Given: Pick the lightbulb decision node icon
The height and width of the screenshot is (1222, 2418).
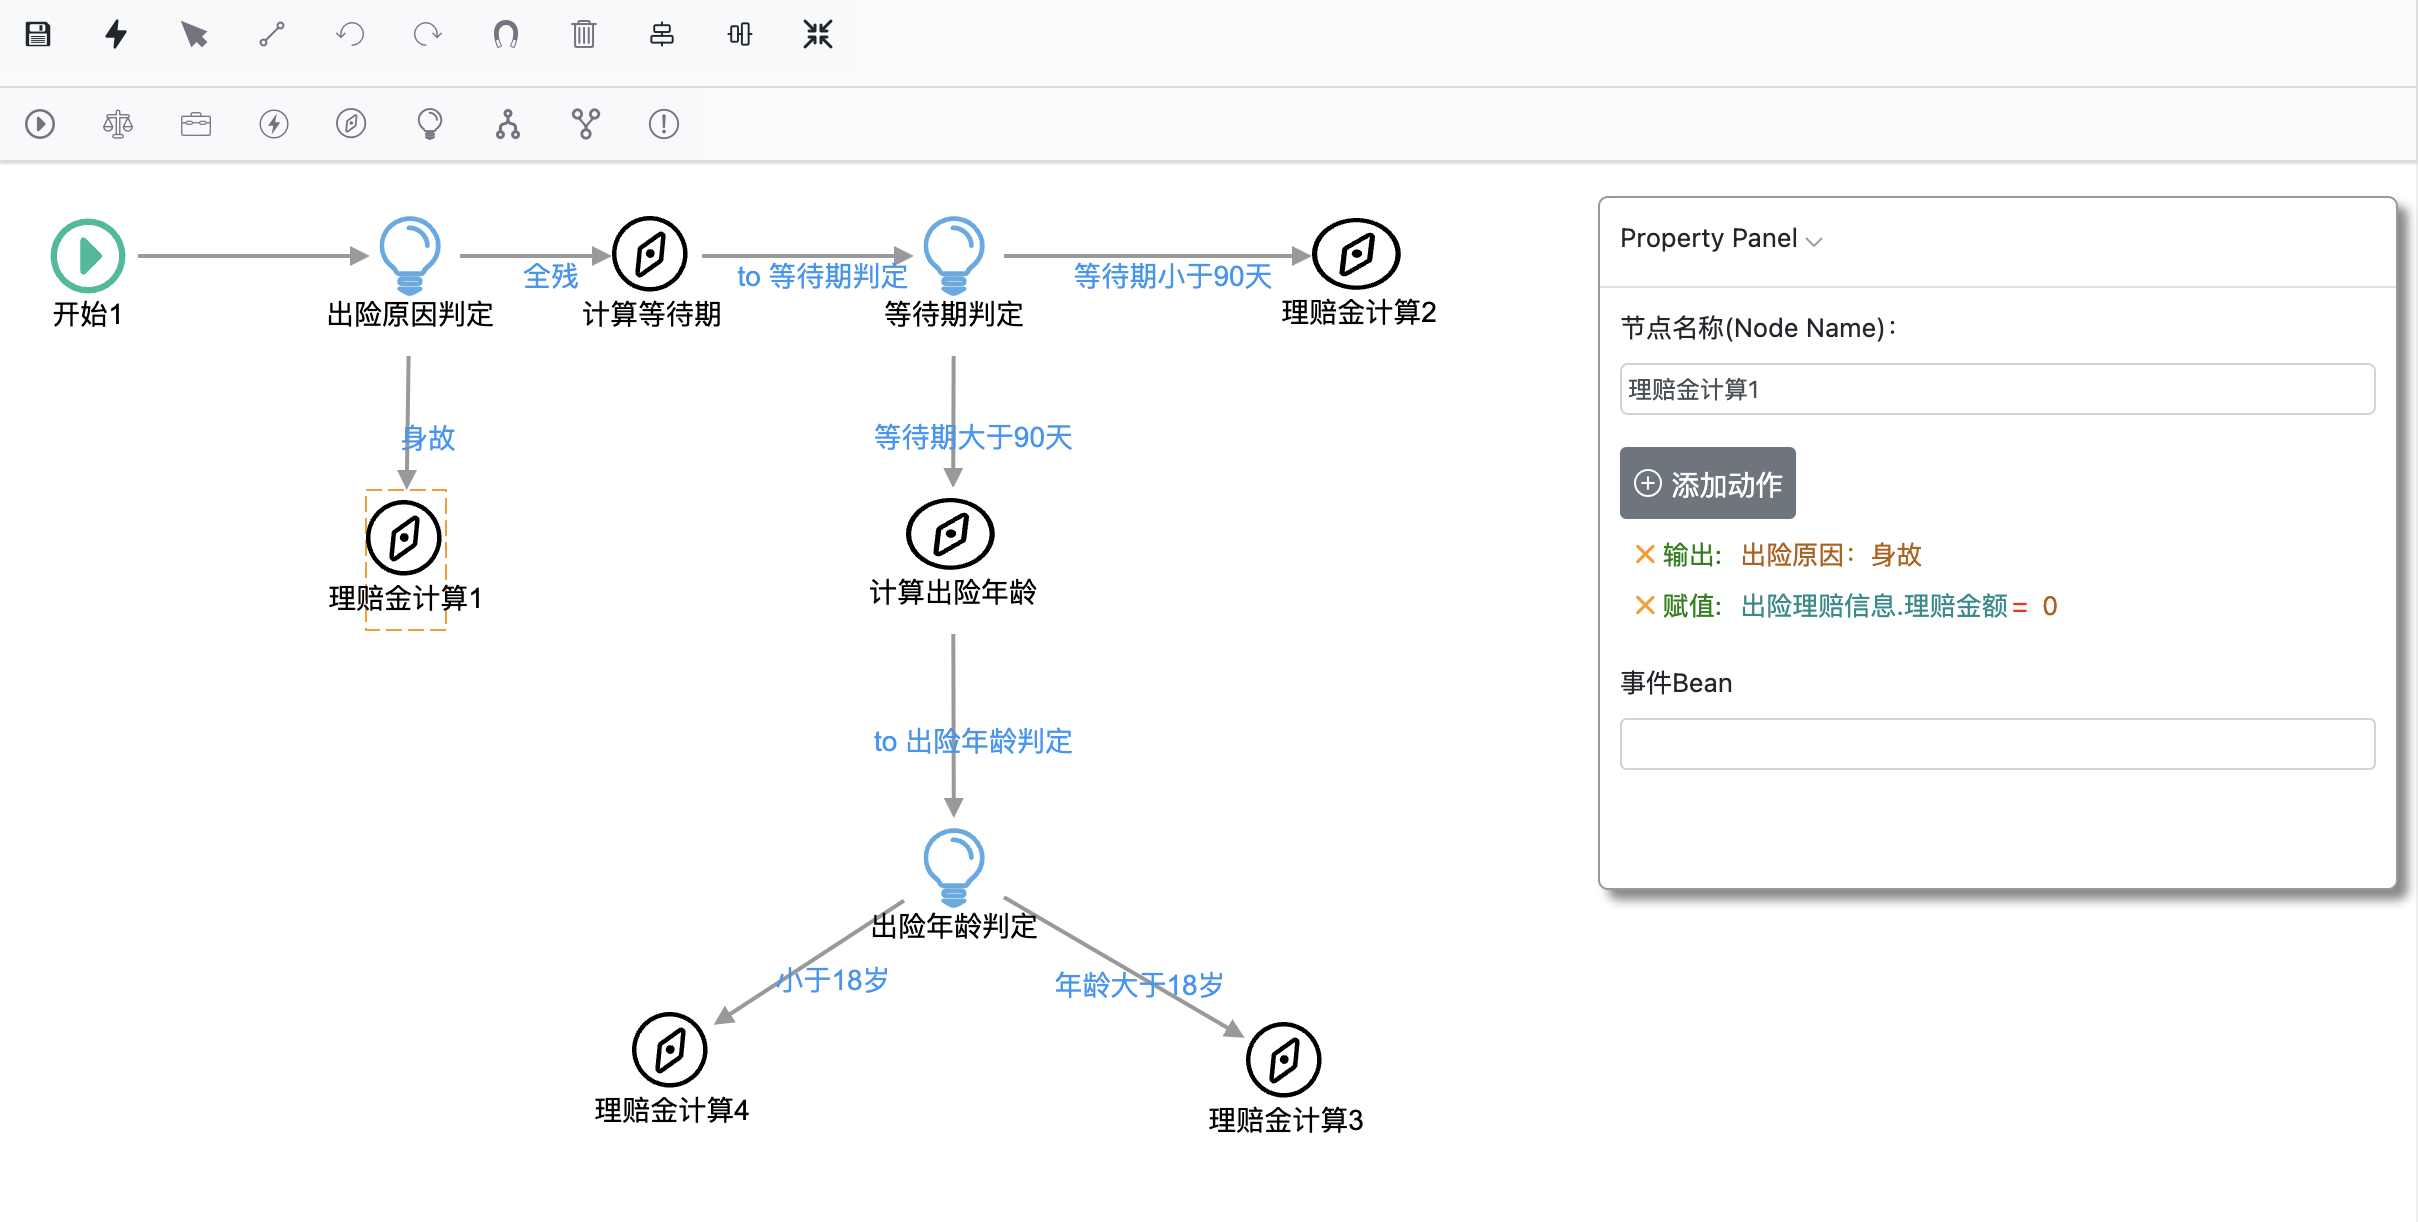Looking at the screenshot, I should (430, 124).
